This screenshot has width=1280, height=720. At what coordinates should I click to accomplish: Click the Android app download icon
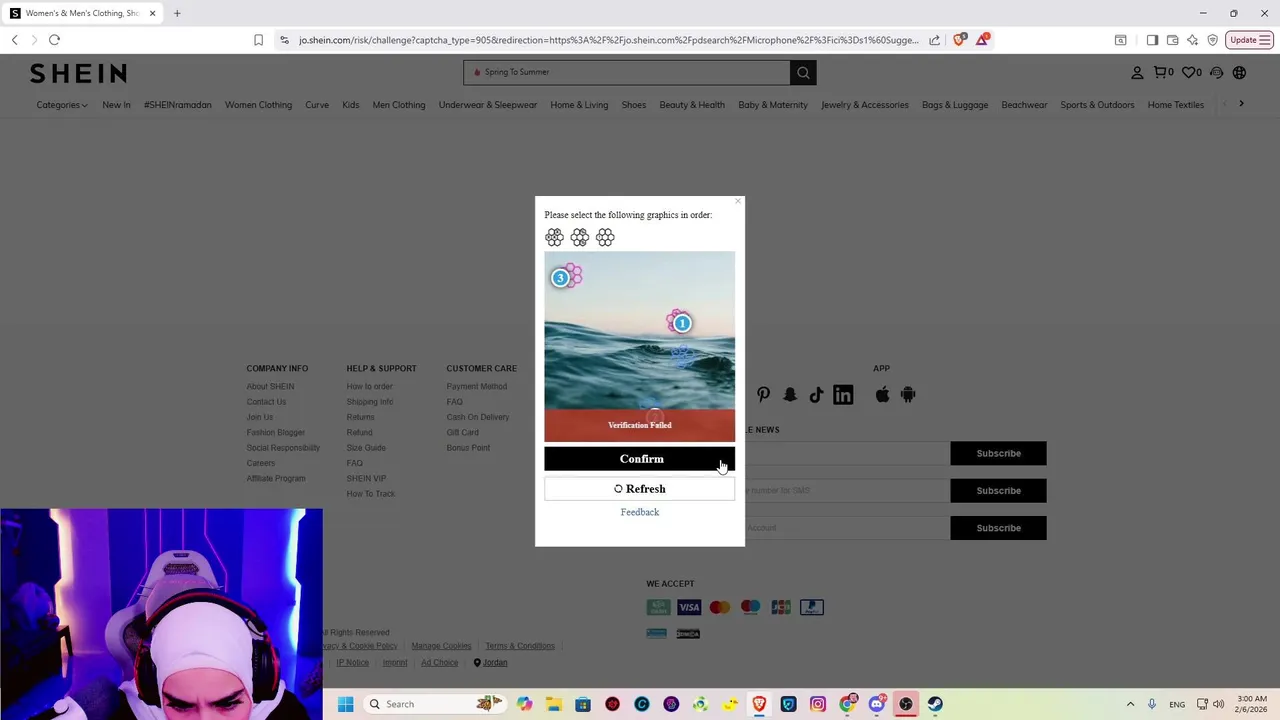tap(908, 395)
